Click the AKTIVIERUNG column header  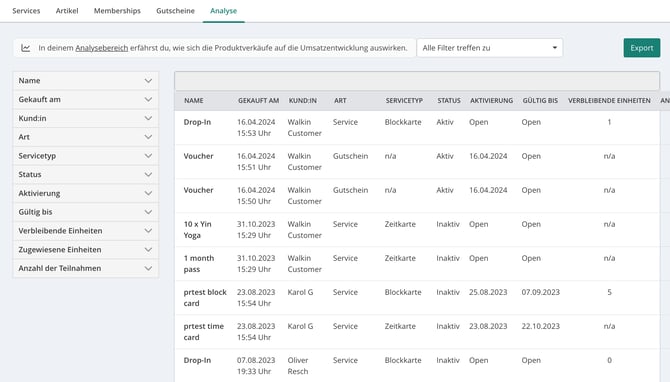coord(491,100)
